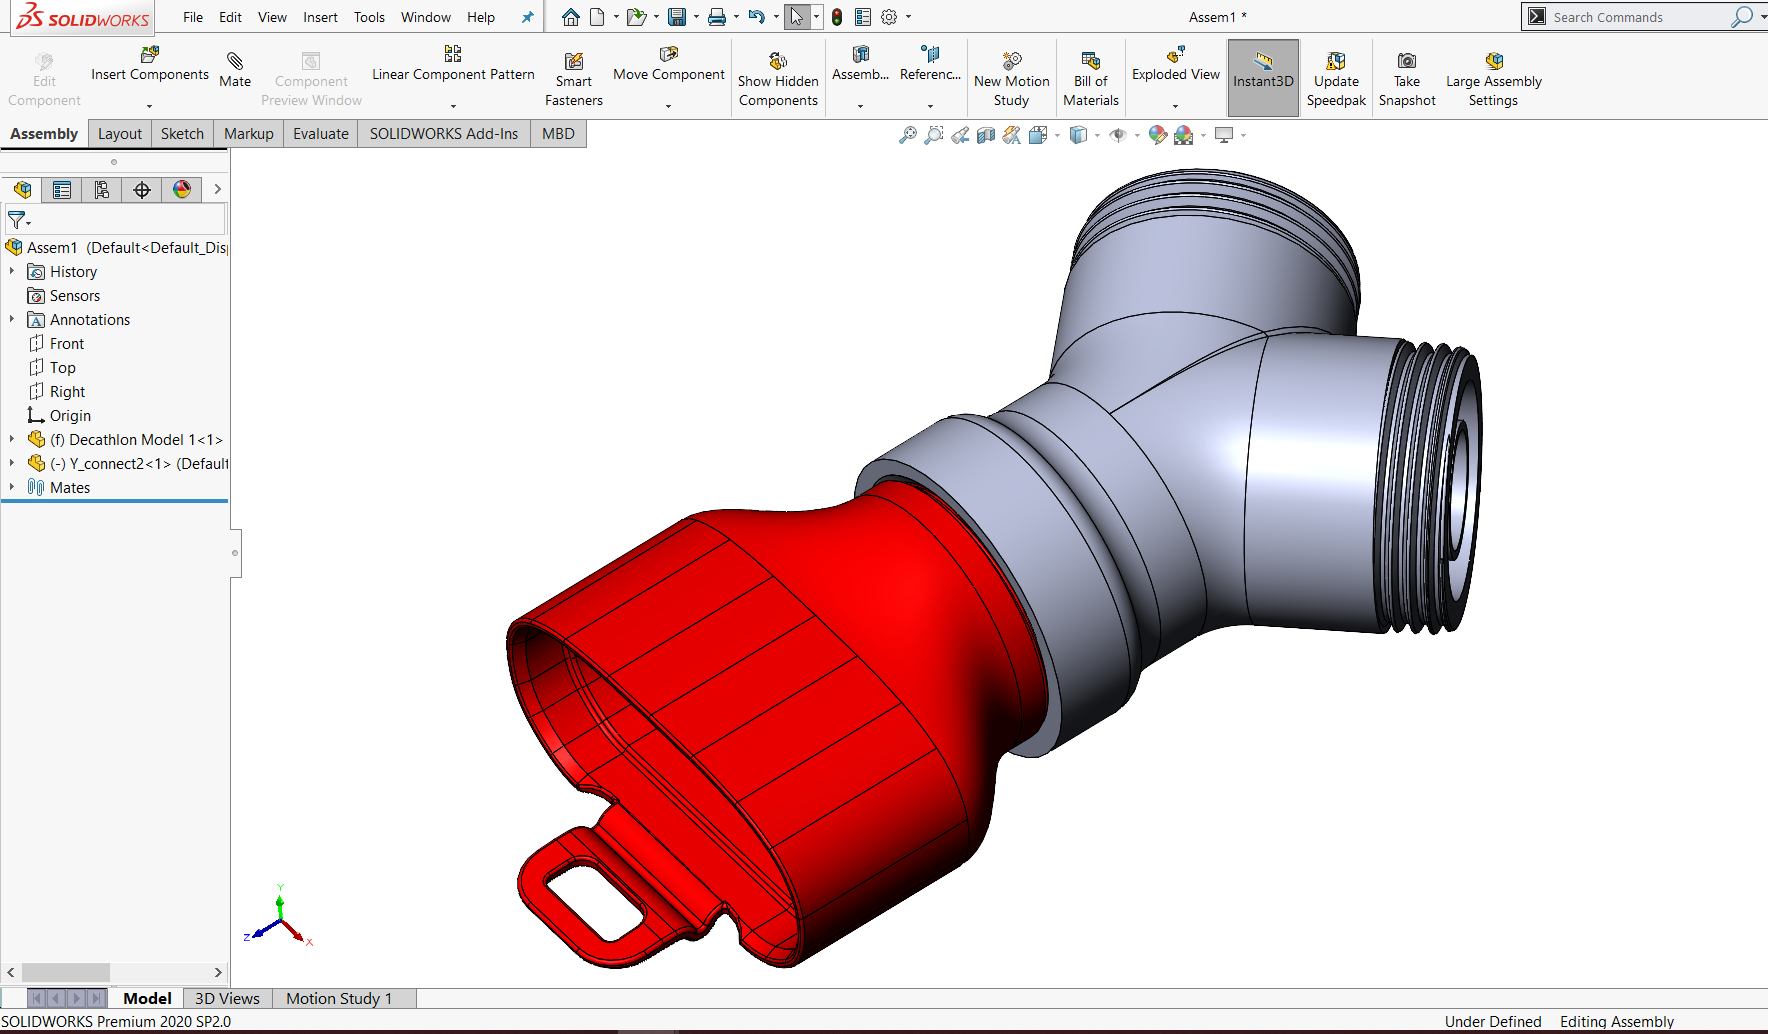Screen dimensions: 1768x1034
Task: Click Linear Component Pattern tool
Action: point(453,64)
